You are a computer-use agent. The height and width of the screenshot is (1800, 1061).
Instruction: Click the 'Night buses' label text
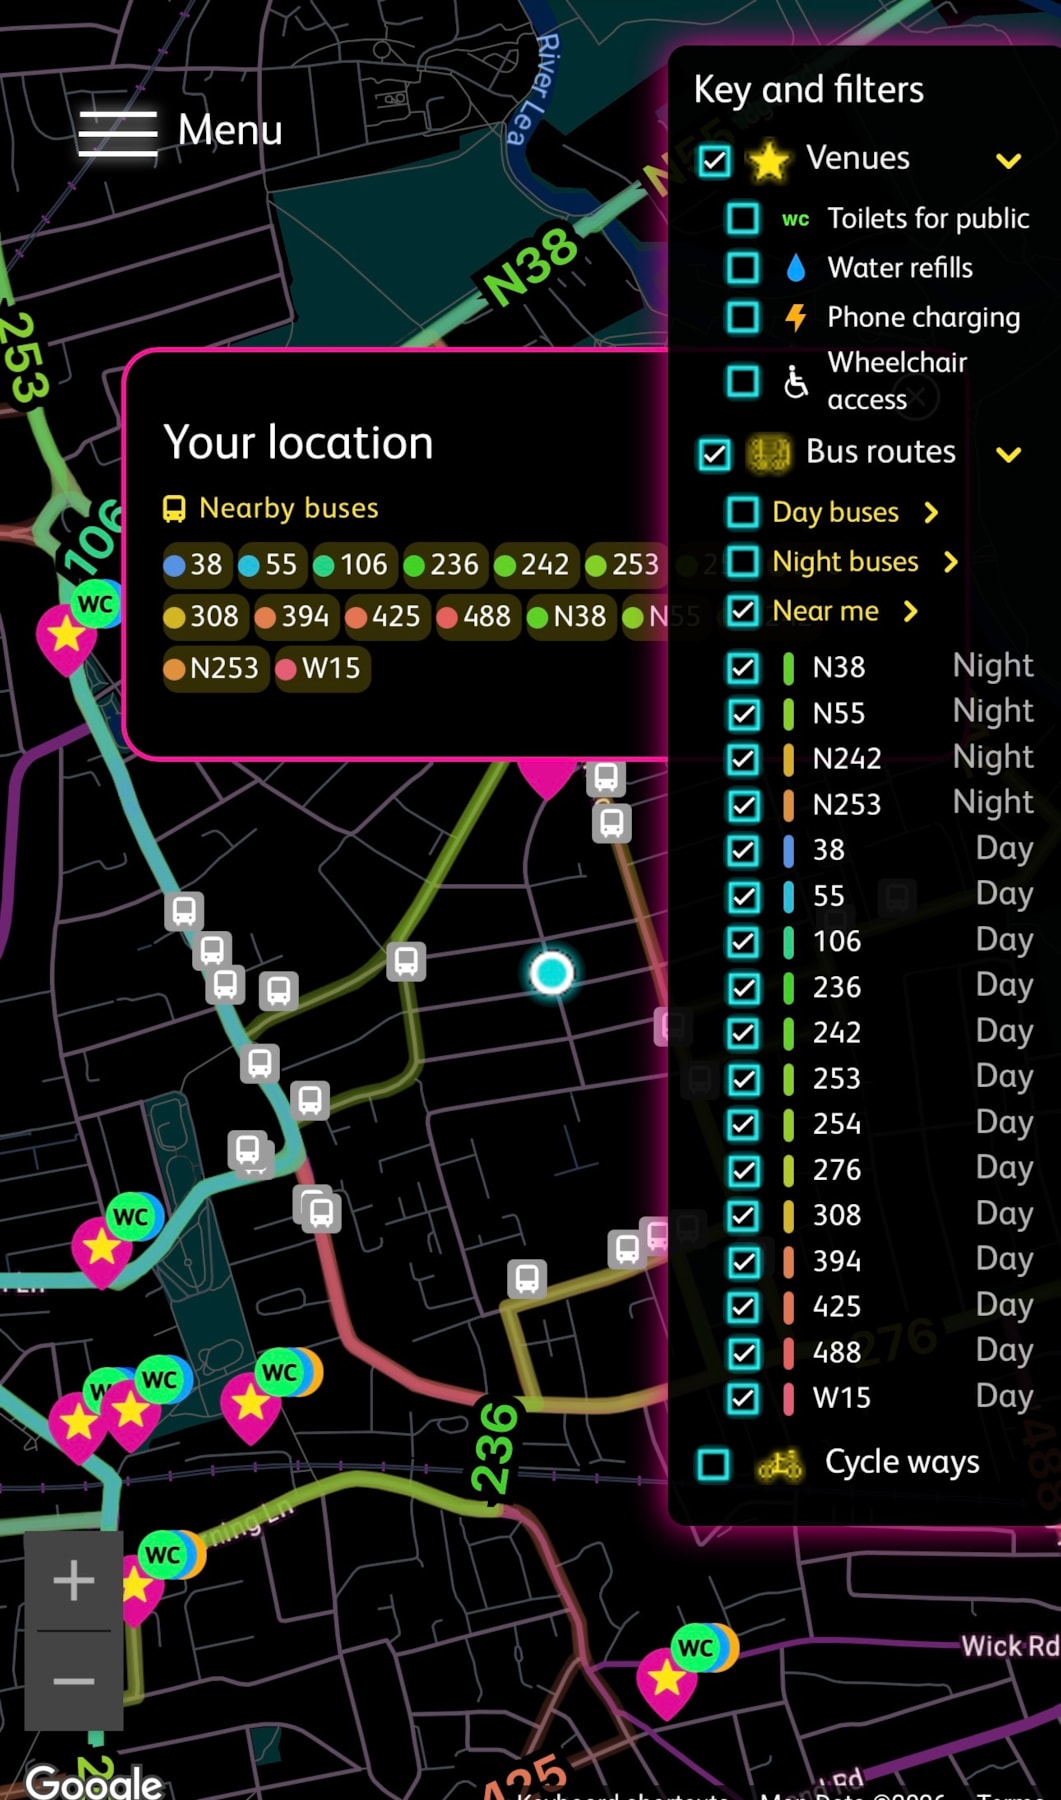click(845, 562)
